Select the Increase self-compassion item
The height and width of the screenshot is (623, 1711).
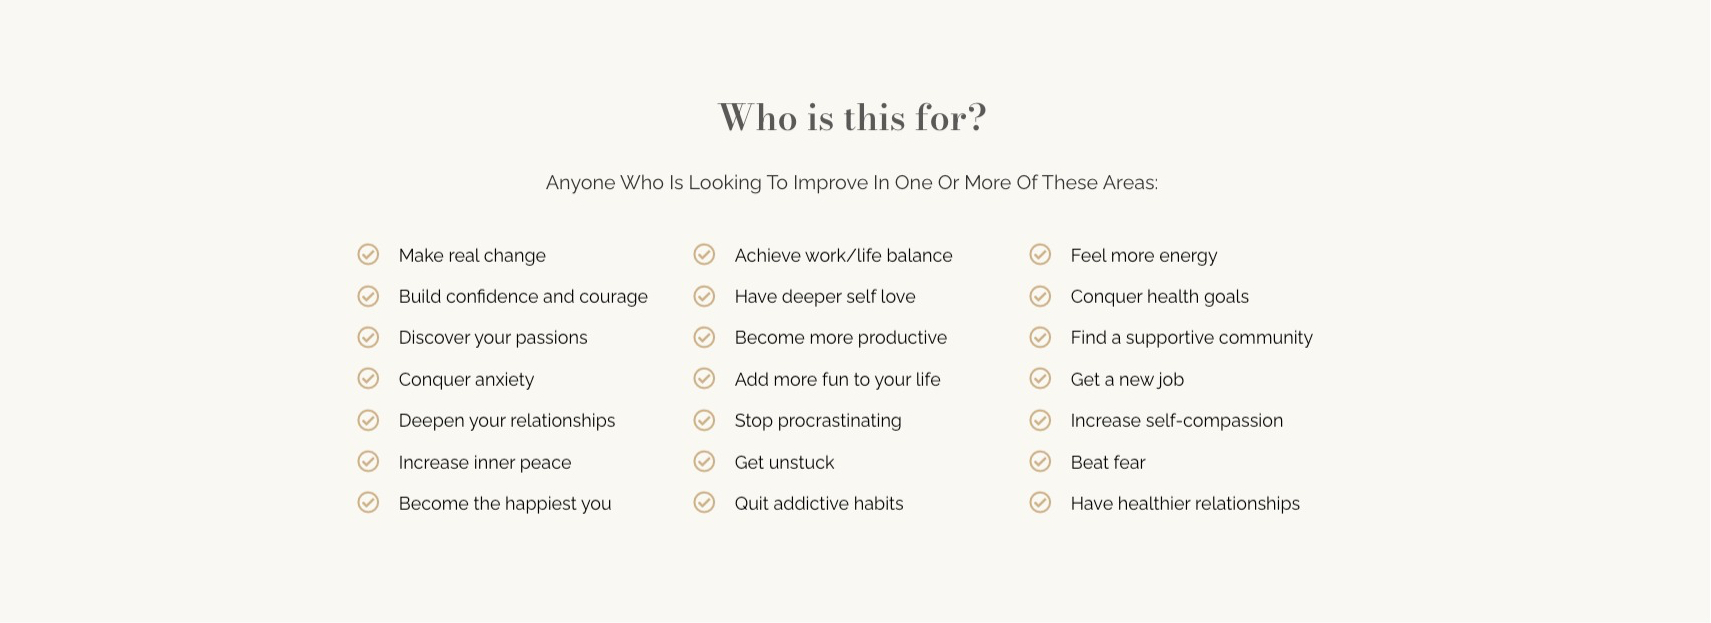[1176, 421]
